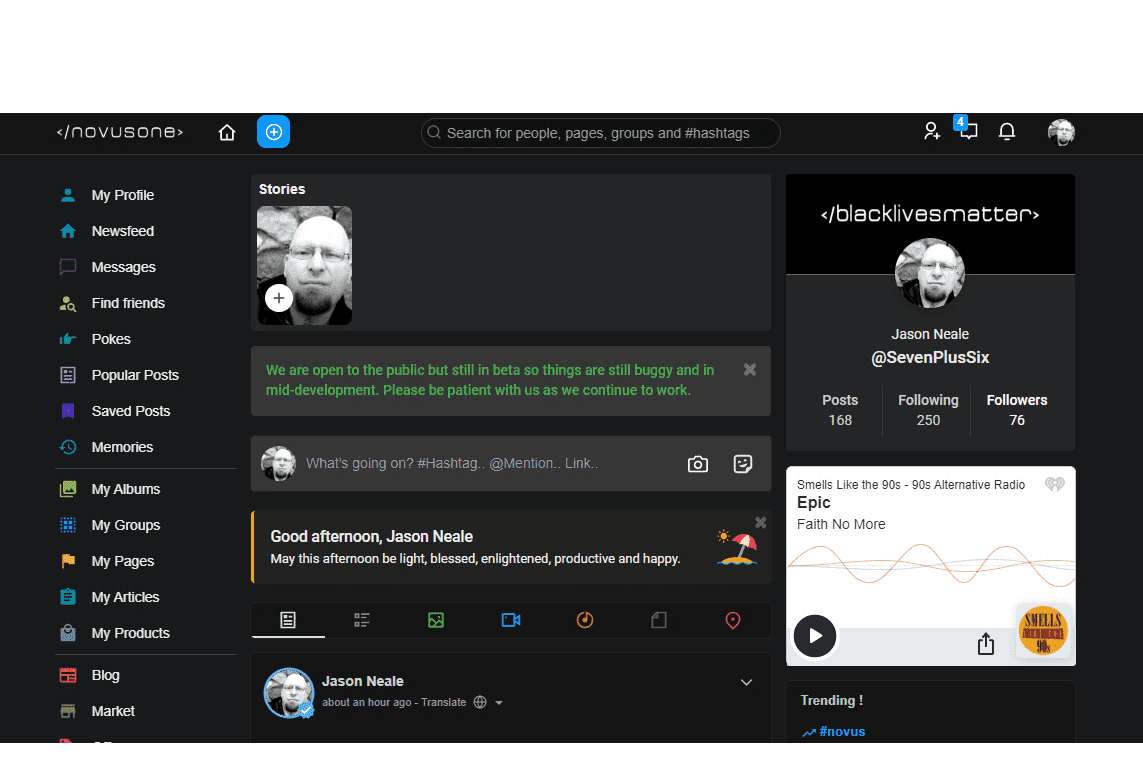Screen dimensions: 1143x762
Task: Play the Epic track in radio widget
Action: click(x=815, y=635)
